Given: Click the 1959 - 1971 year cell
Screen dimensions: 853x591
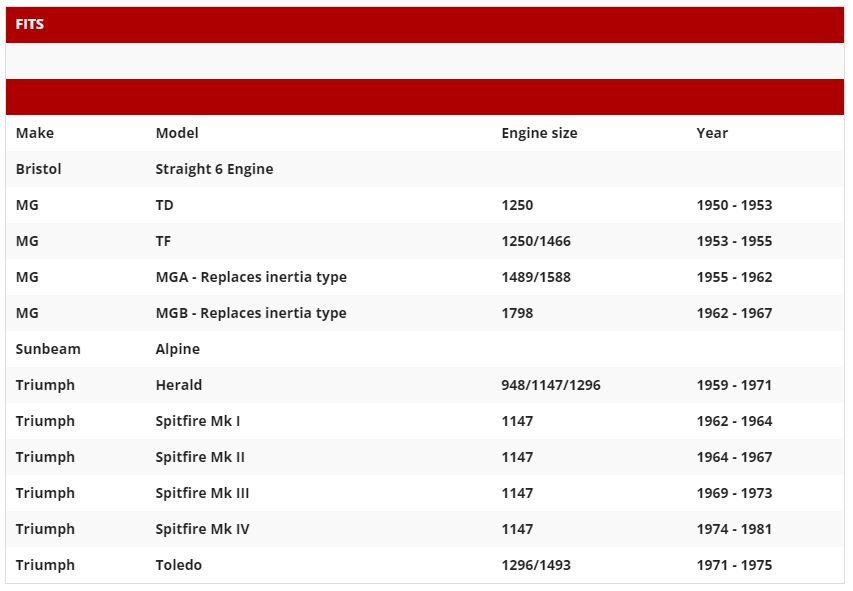Looking at the screenshot, I should pos(734,384).
